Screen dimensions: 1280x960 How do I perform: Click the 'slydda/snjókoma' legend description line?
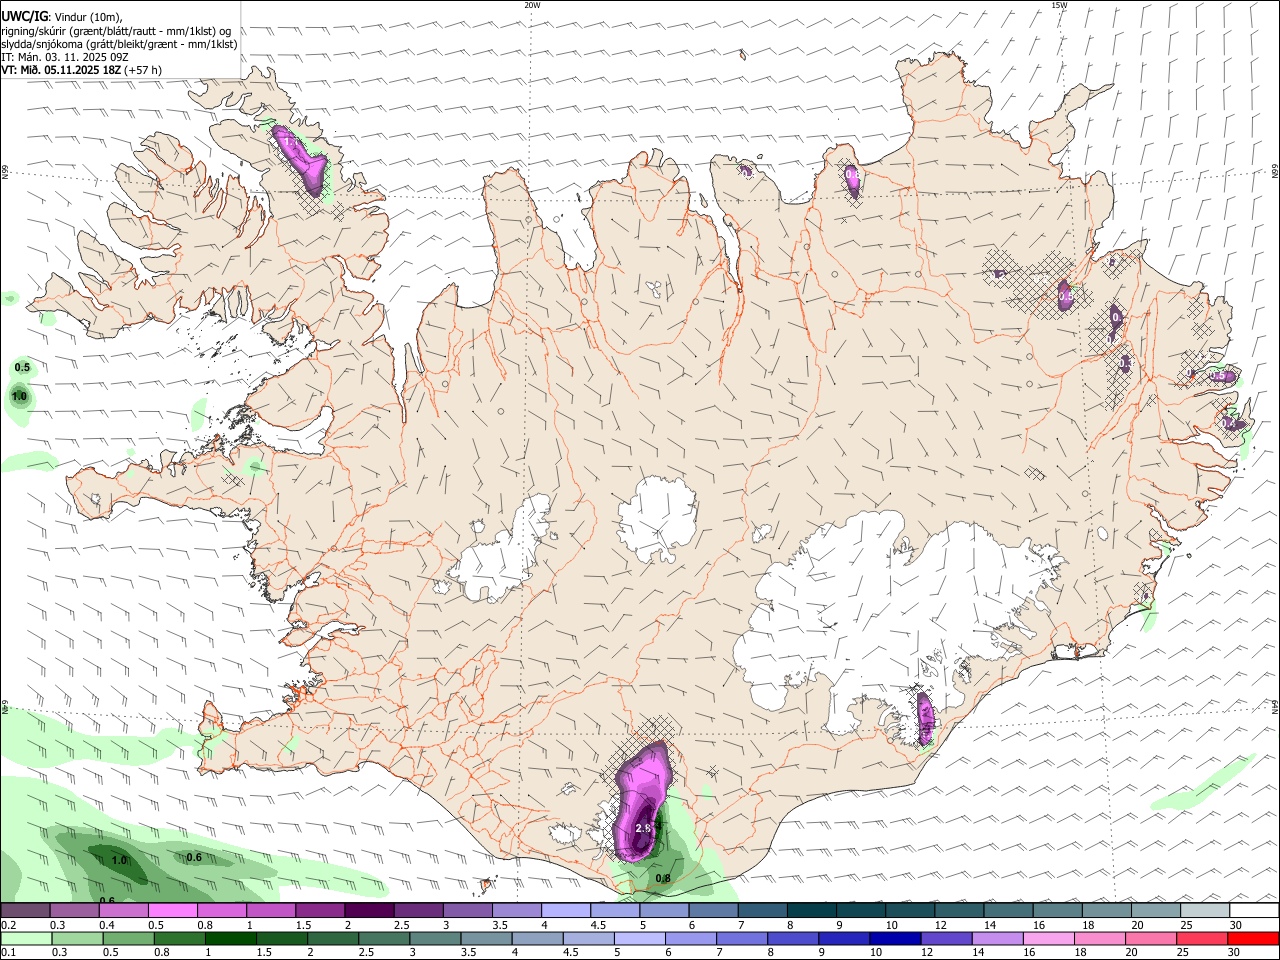pyautogui.click(x=119, y=44)
